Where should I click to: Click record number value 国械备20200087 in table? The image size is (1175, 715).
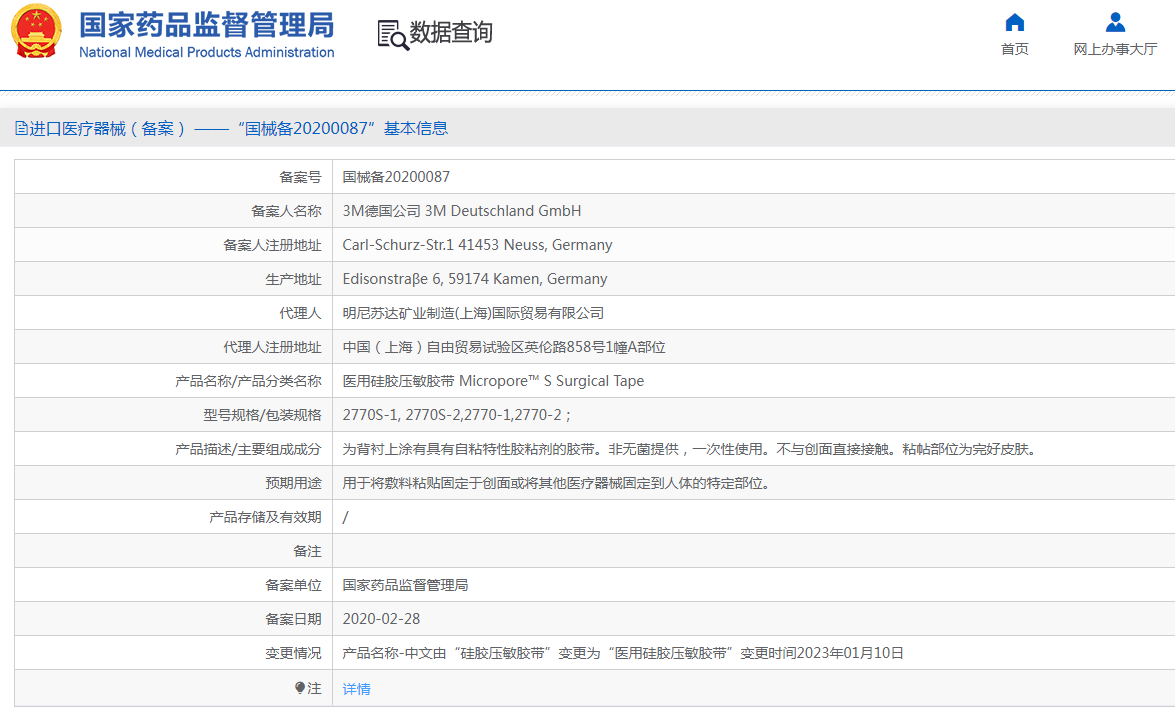[396, 177]
